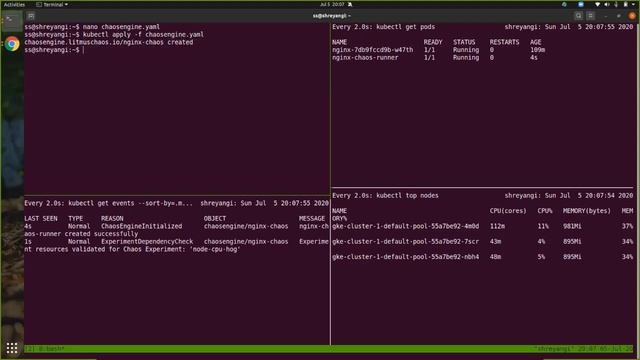Click the ExperimentDependencyCheck reason

click(147, 242)
